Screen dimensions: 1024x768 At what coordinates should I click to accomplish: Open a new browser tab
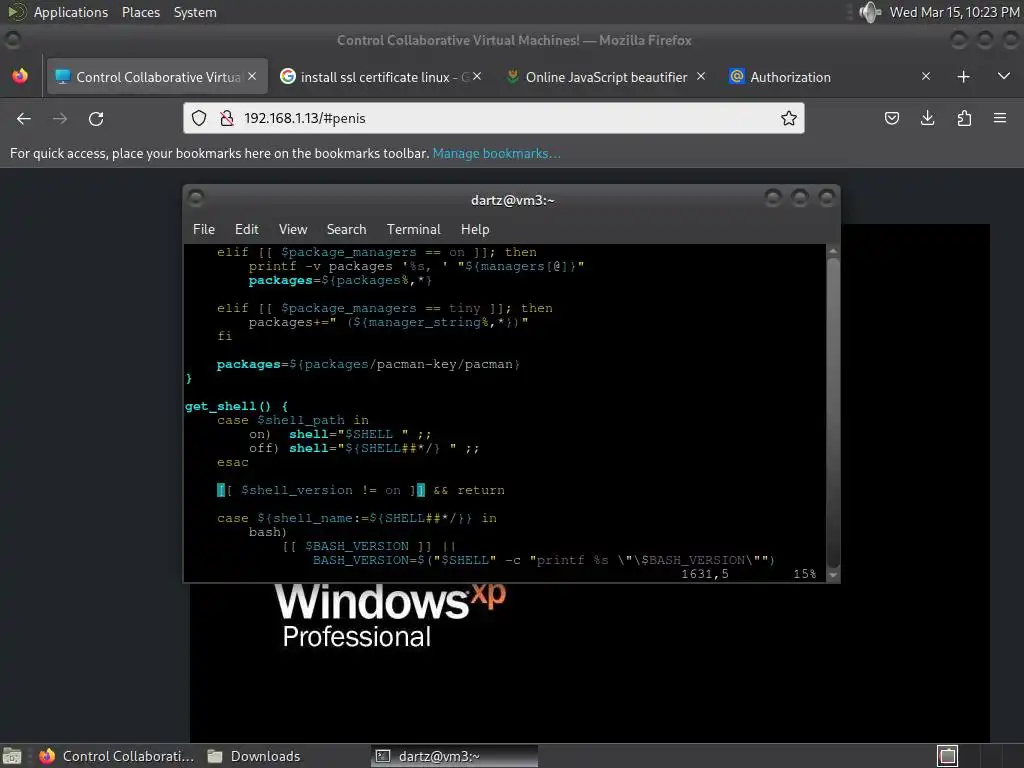pos(963,77)
